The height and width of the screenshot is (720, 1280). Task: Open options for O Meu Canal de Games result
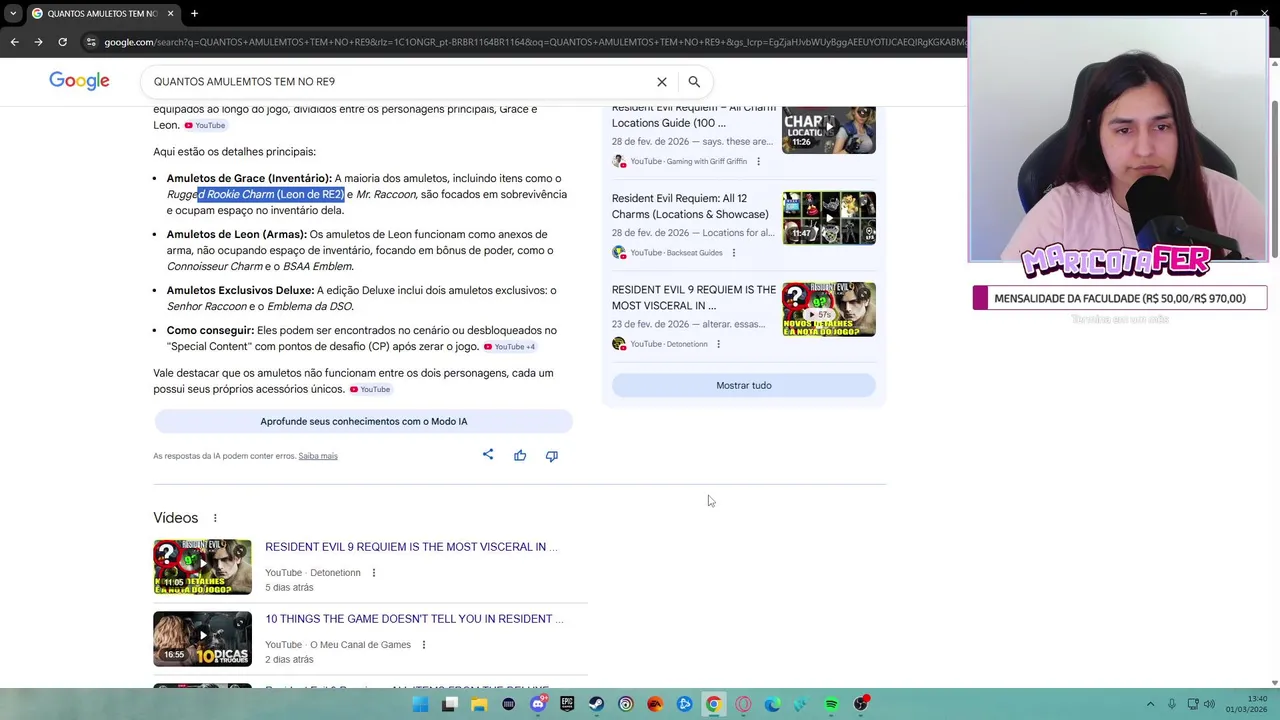point(424,645)
